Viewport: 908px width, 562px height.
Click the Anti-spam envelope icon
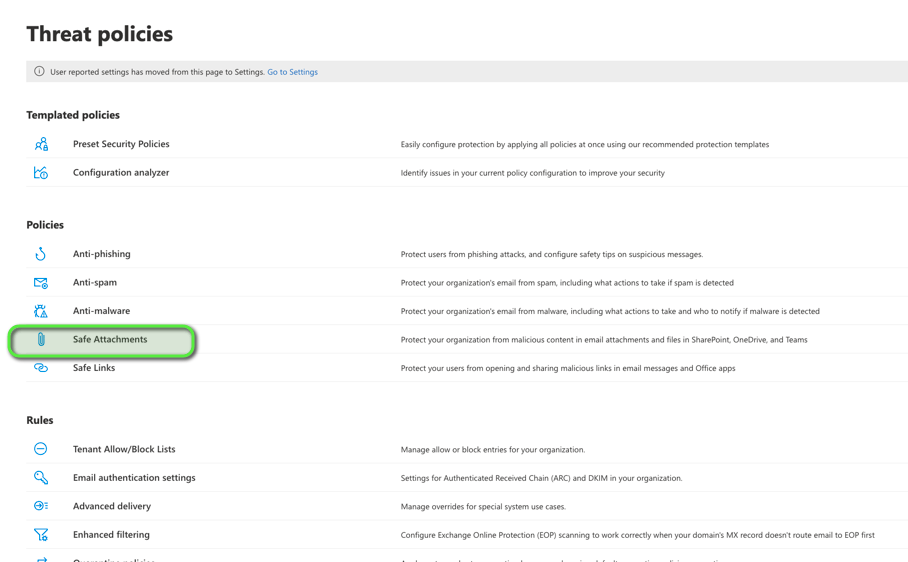point(41,283)
